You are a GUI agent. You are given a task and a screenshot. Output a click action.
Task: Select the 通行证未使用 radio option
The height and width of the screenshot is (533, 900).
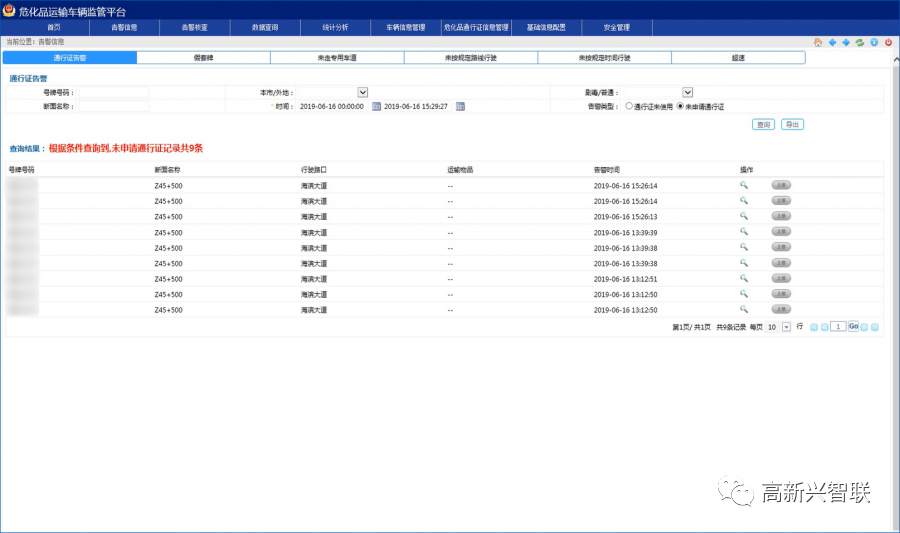pyautogui.click(x=629, y=106)
